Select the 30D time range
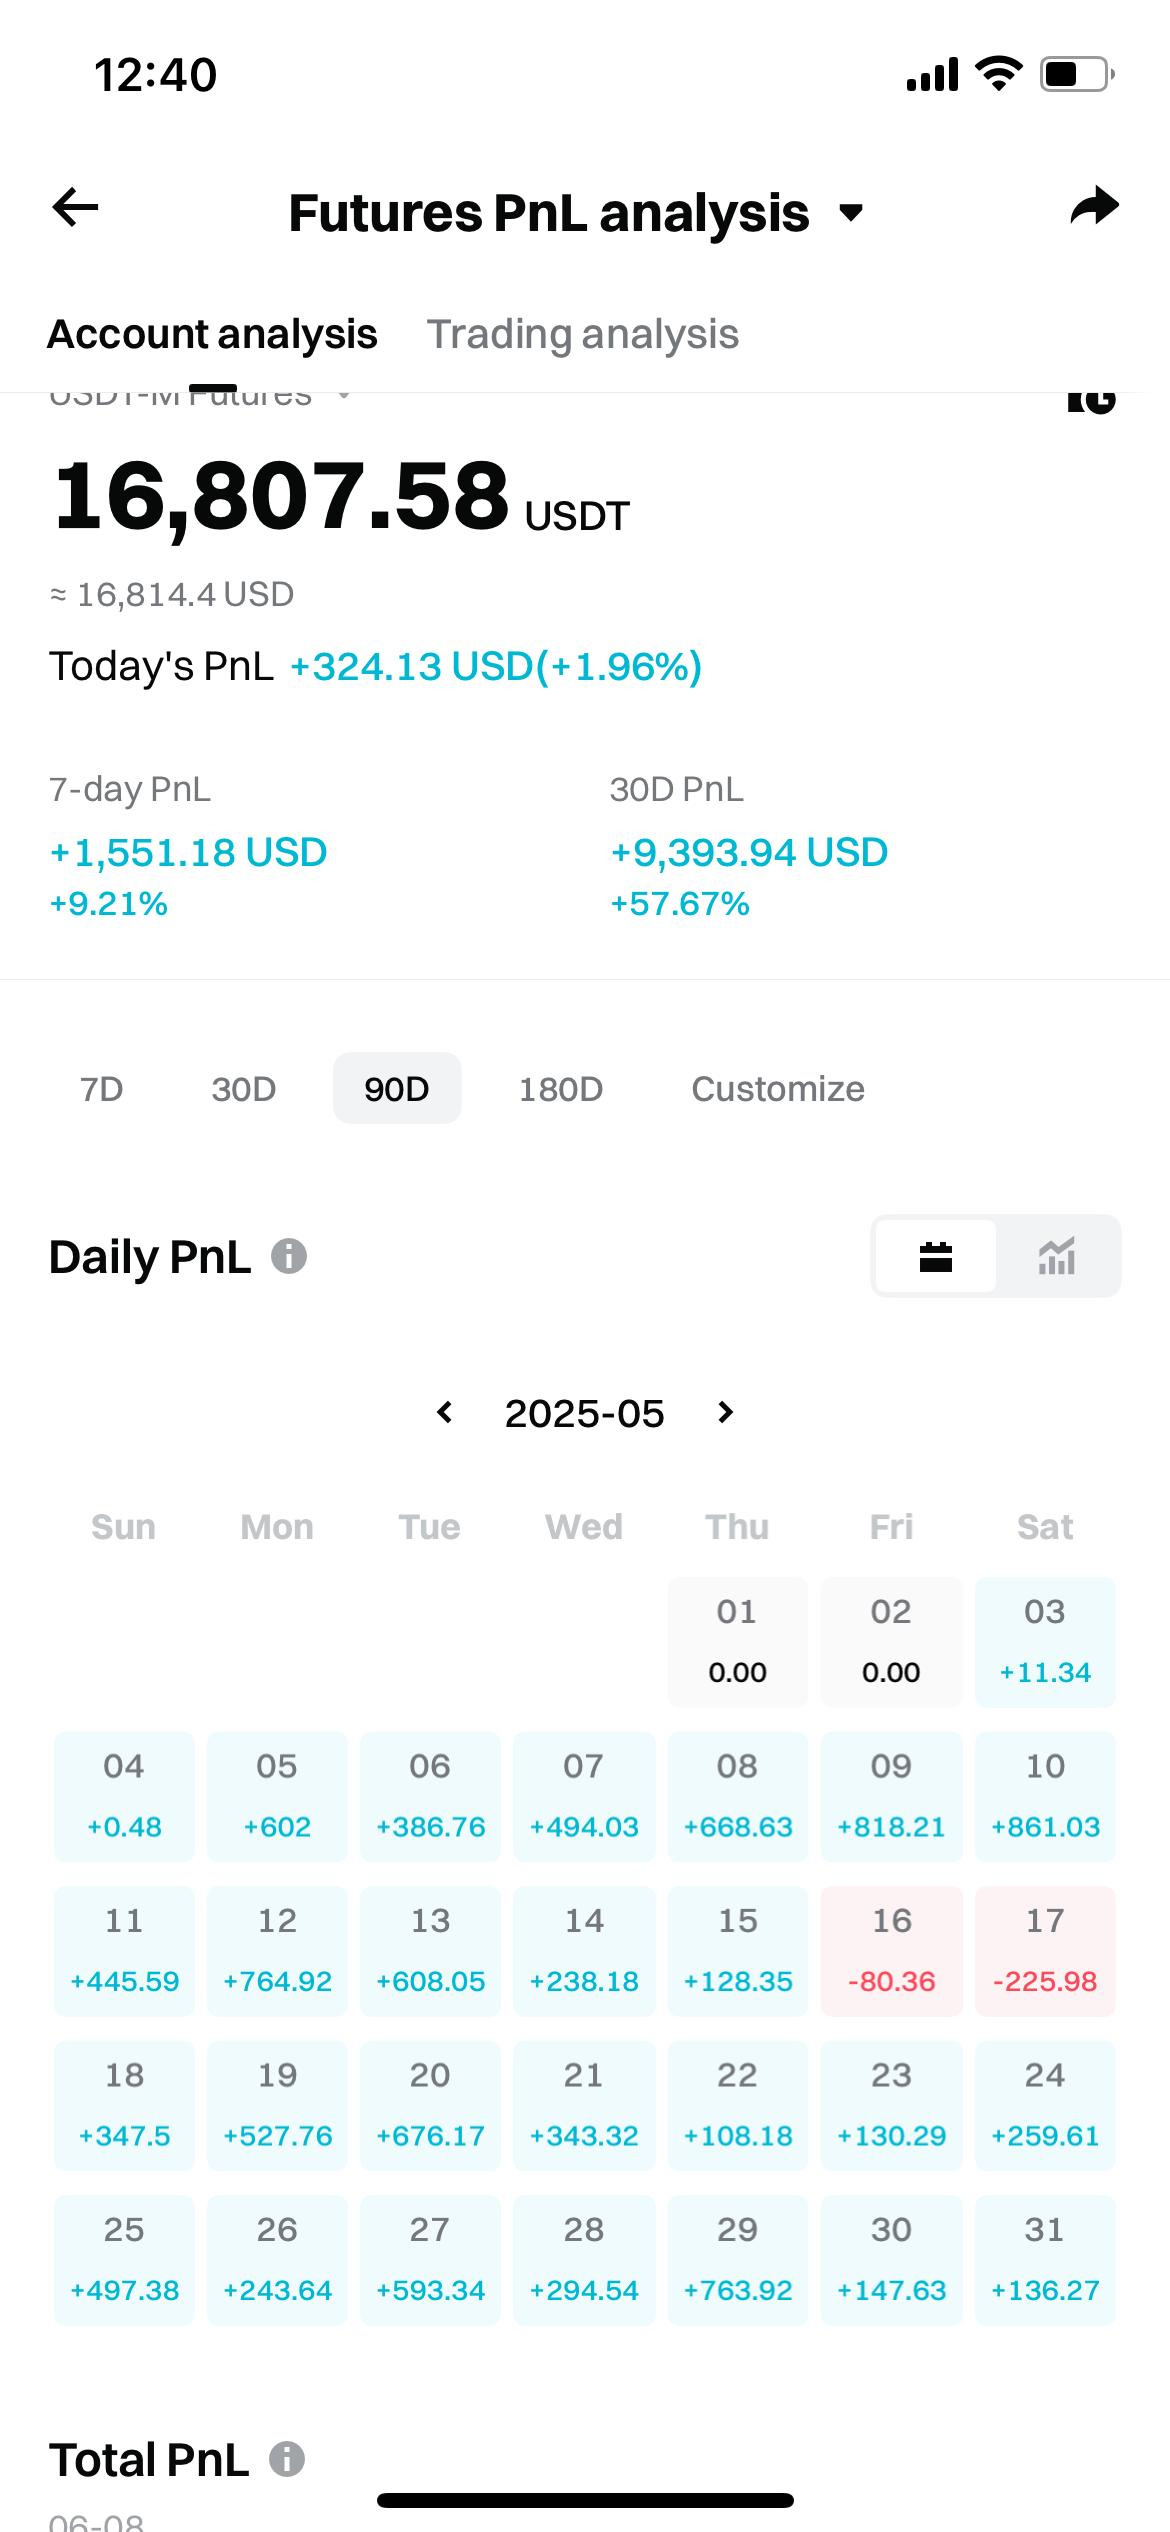1170x2532 pixels. (x=243, y=1089)
